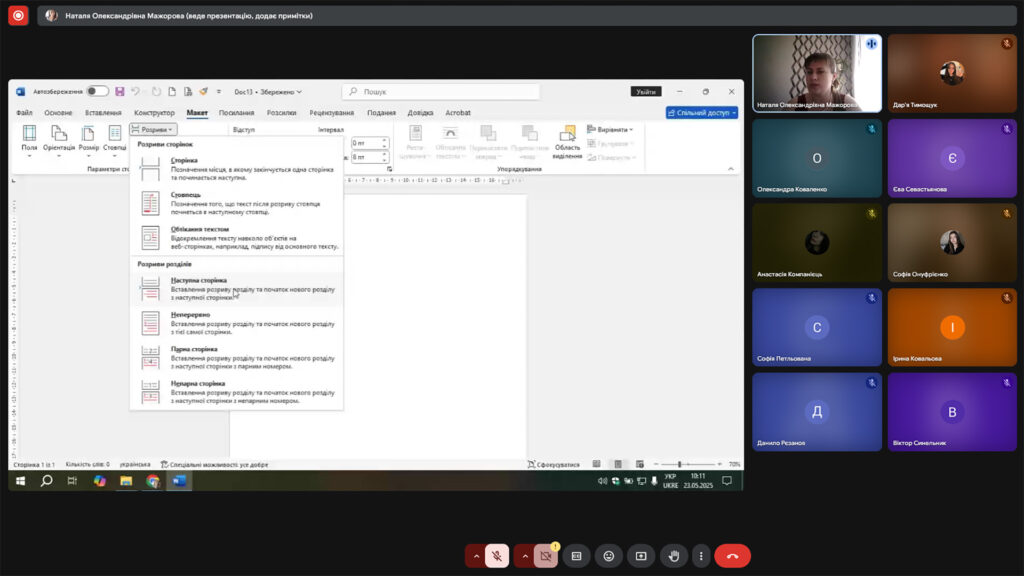Switch to the Конструктор tab
The image size is (1024, 576).
(x=154, y=113)
